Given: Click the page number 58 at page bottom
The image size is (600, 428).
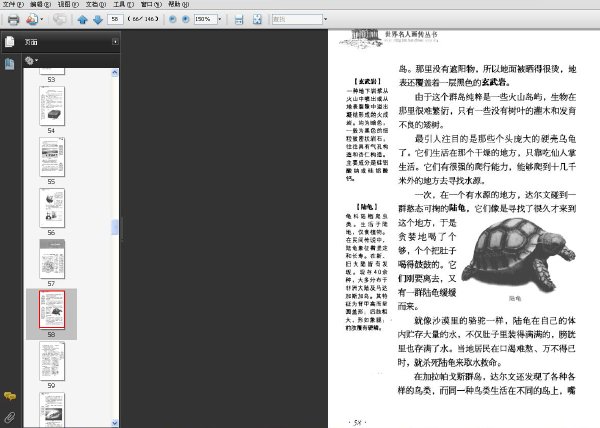Looking at the screenshot, I should [x=357, y=422].
